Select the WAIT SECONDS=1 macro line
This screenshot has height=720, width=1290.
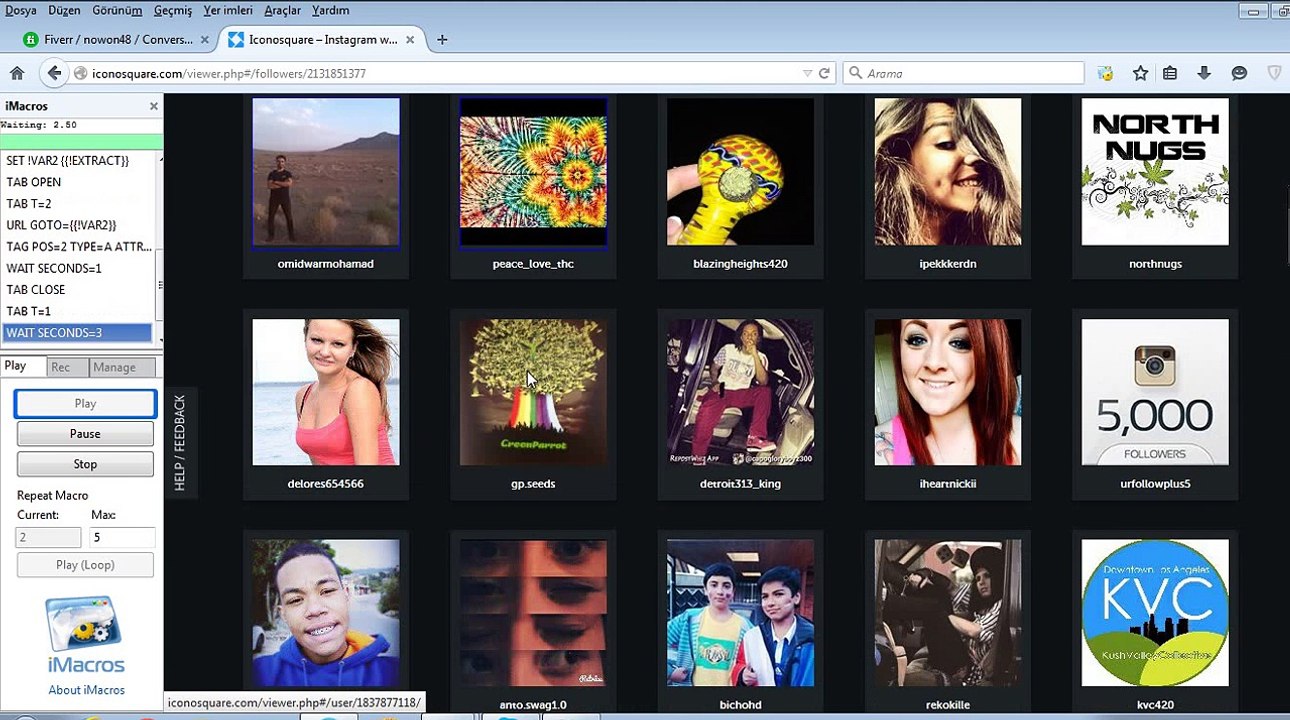[x=78, y=268]
